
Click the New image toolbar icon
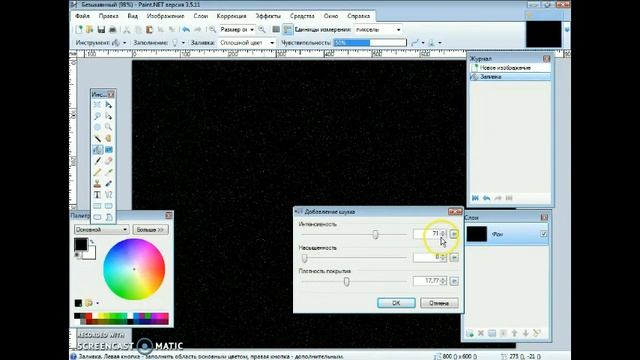click(x=79, y=29)
